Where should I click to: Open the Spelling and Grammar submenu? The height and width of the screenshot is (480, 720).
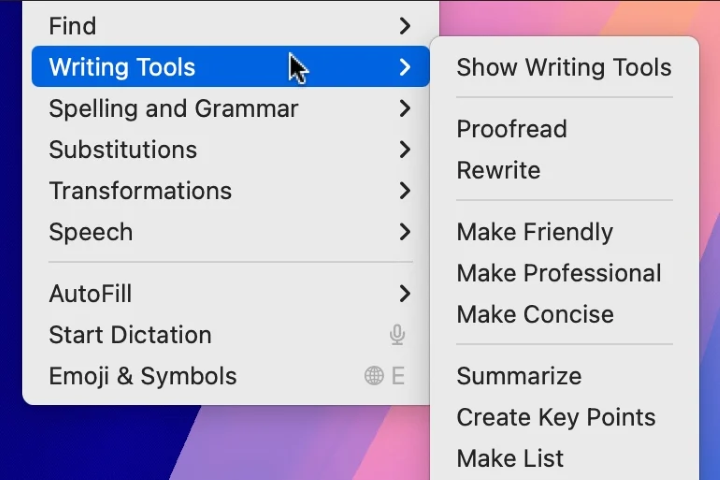tap(230, 108)
